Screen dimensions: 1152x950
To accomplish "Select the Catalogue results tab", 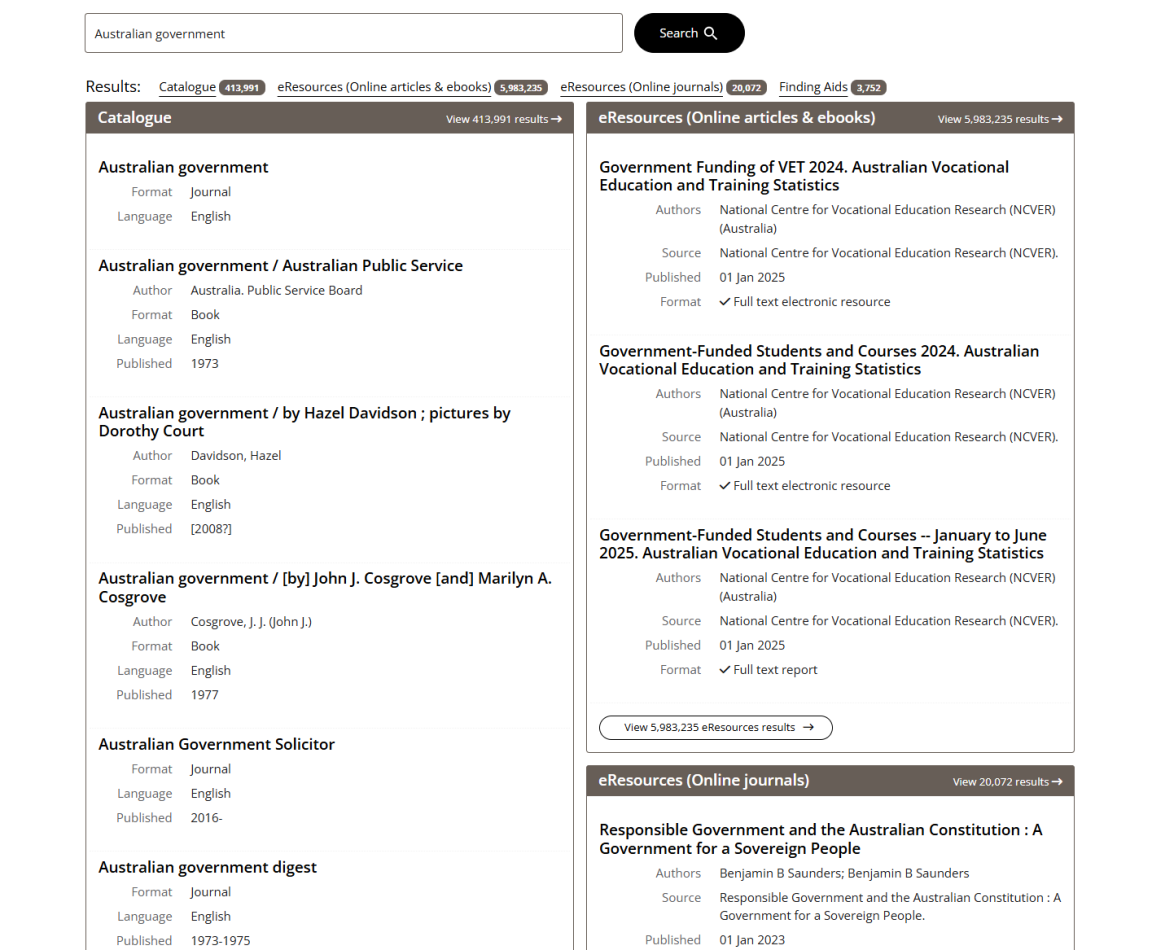I will click(x=187, y=87).
